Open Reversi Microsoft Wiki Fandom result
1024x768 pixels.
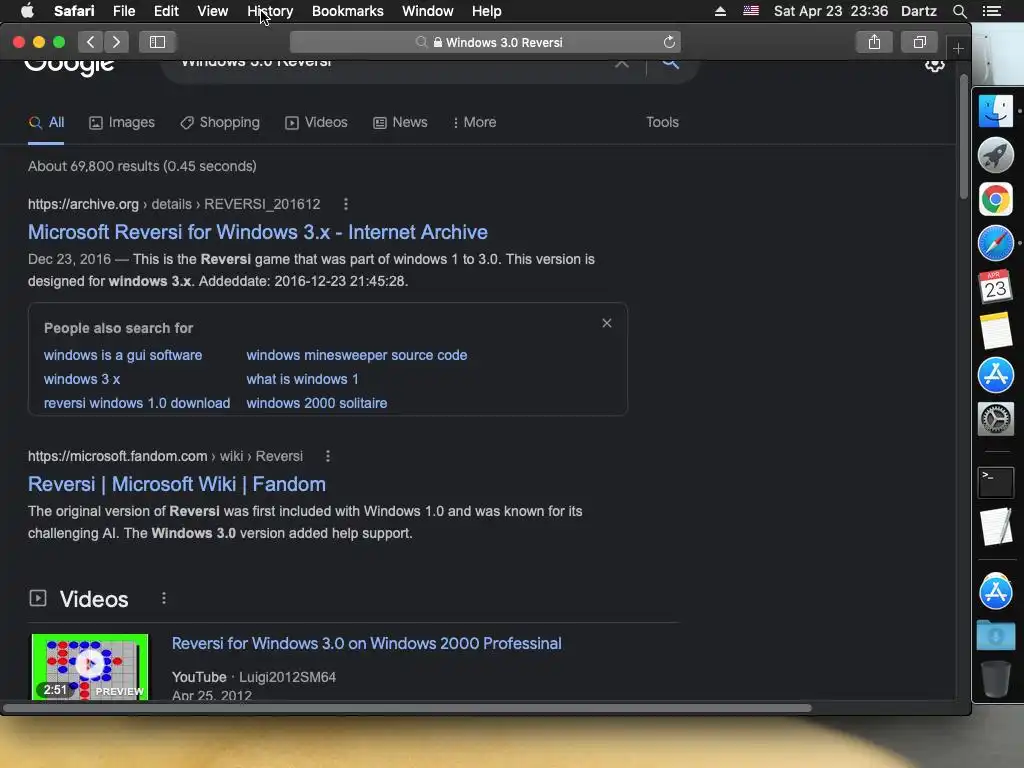pyautogui.click(x=176, y=485)
